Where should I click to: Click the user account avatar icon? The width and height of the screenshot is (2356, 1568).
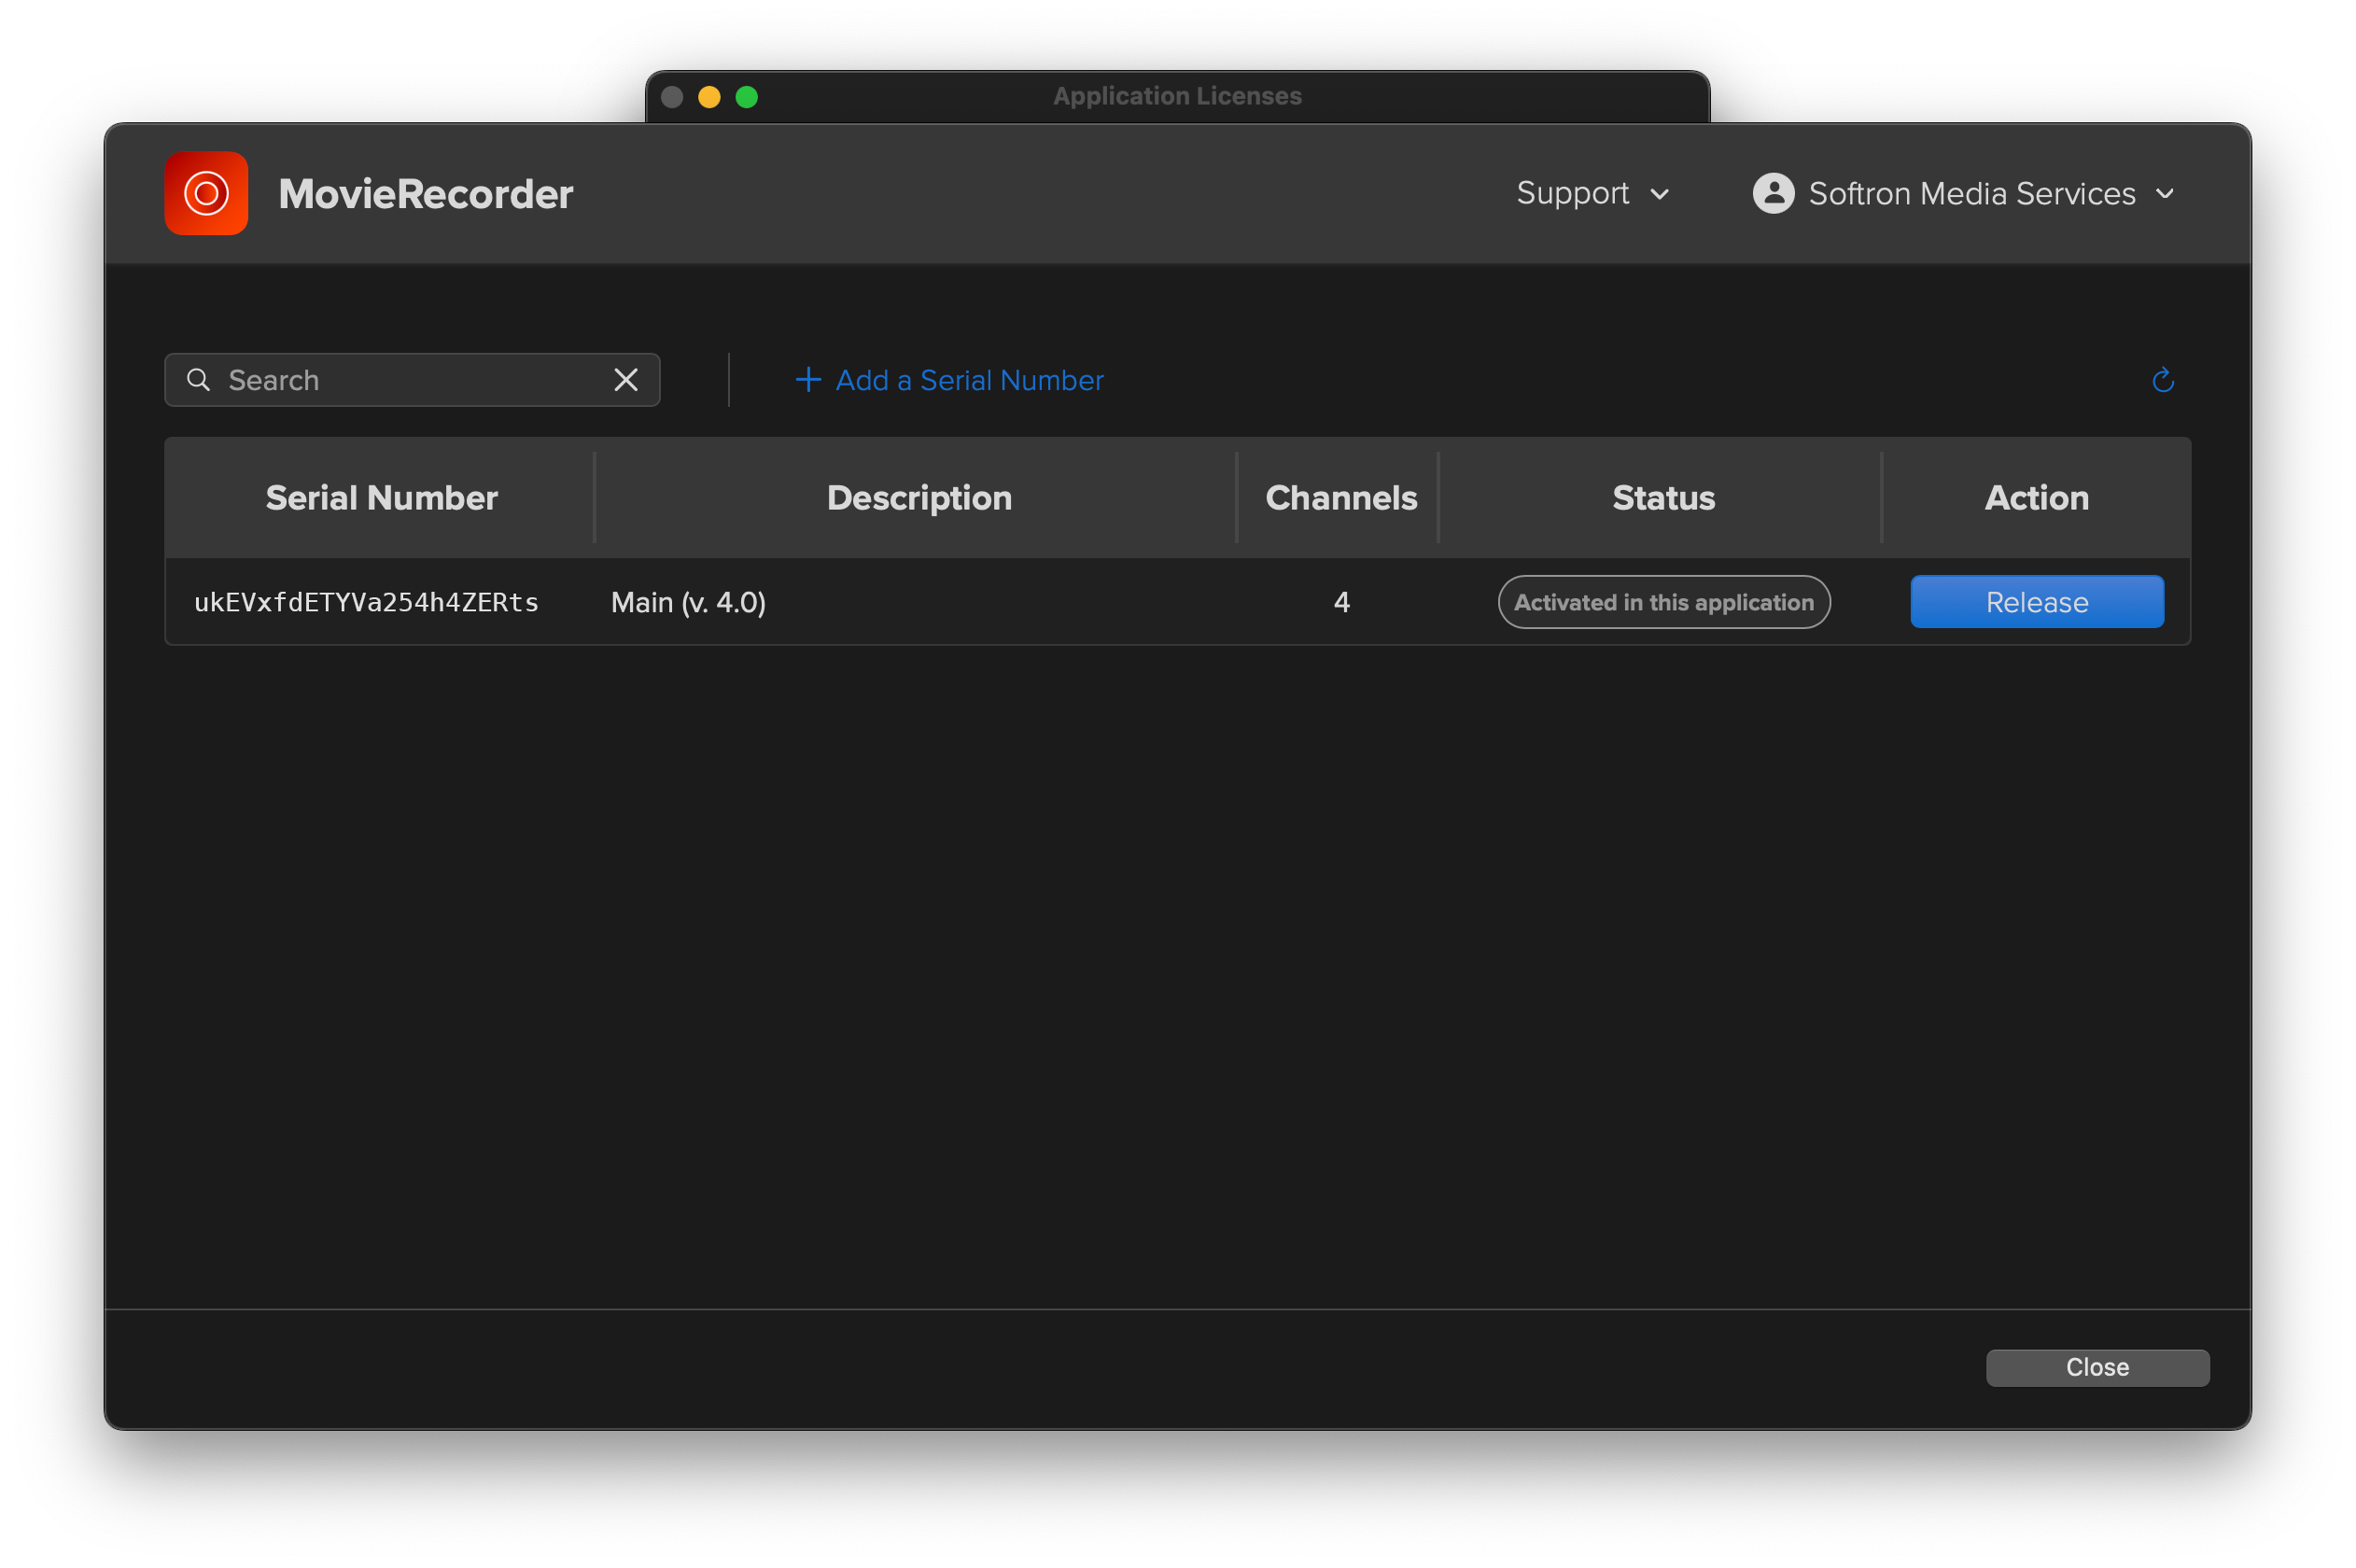[x=1773, y=193]
